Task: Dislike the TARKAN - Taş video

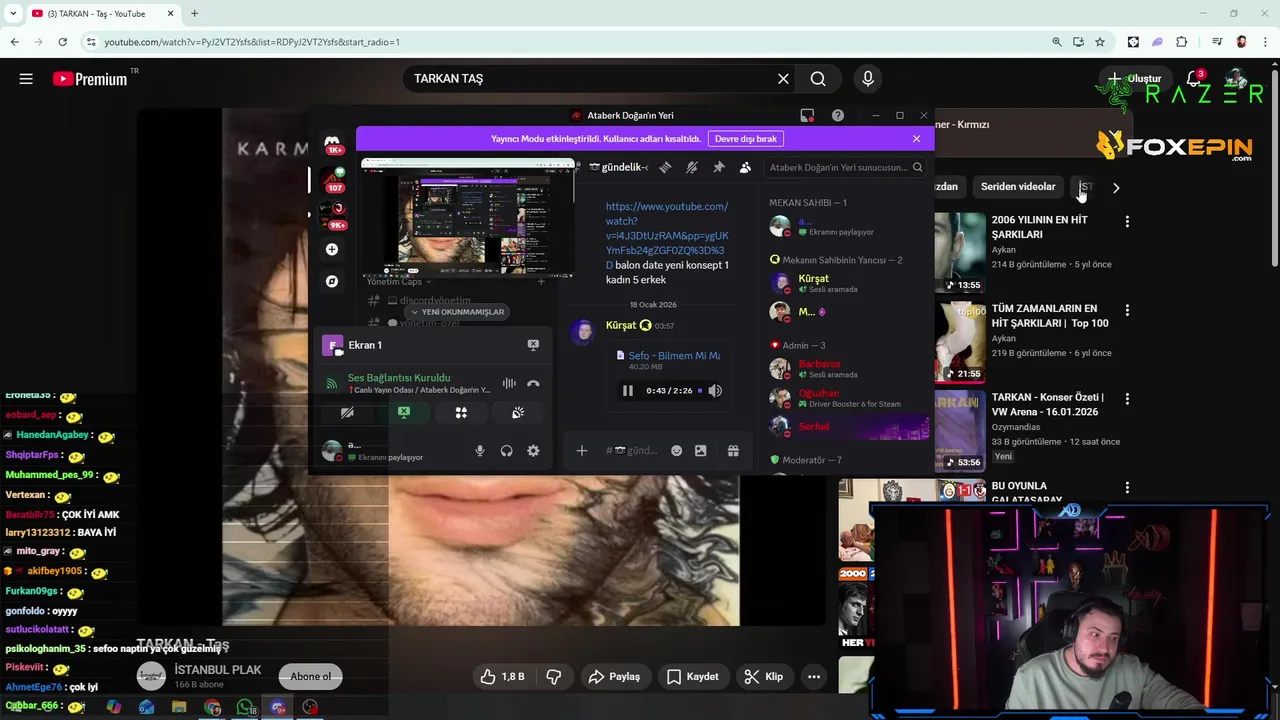Action: 553,677
